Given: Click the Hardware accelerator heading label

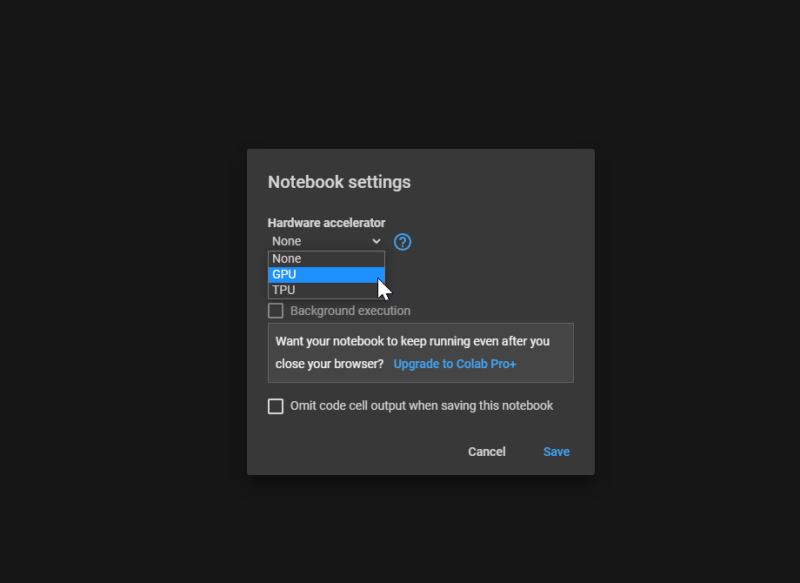Looking at the screenshot, I should [326, 223].
